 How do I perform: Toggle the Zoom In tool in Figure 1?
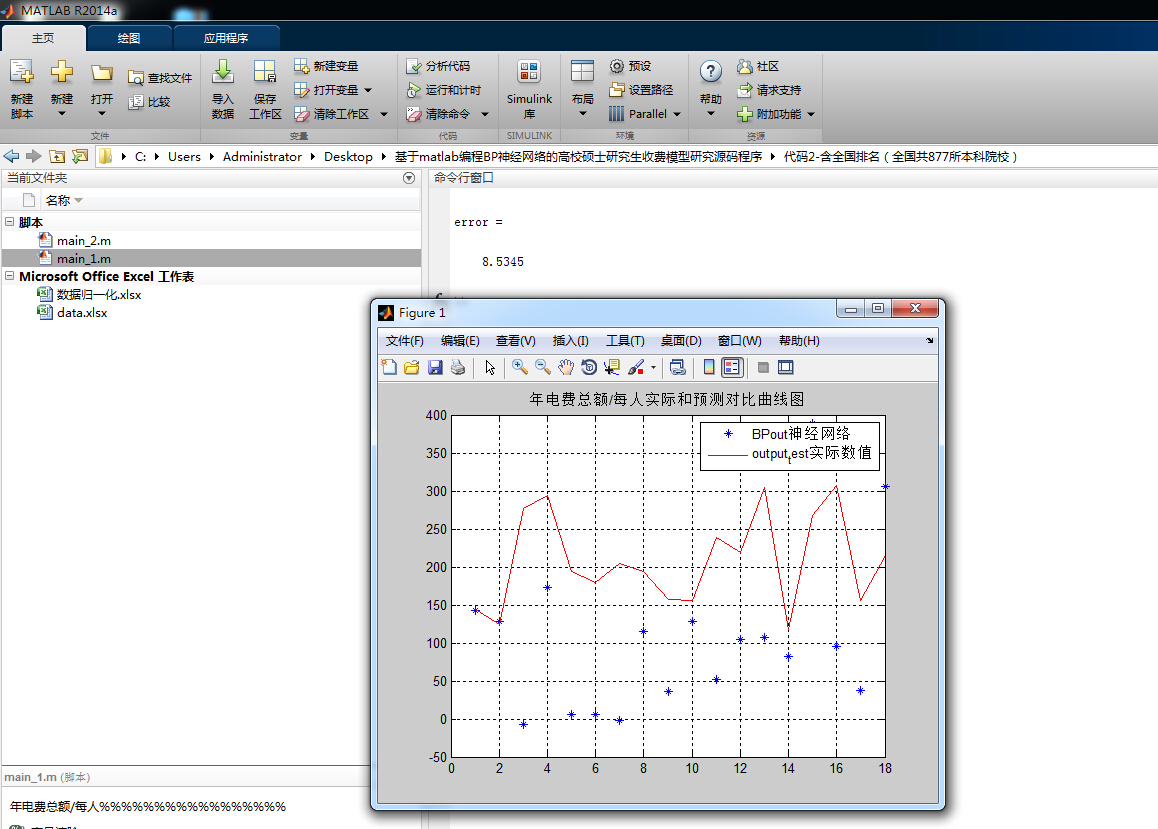(x=520, y=367)
